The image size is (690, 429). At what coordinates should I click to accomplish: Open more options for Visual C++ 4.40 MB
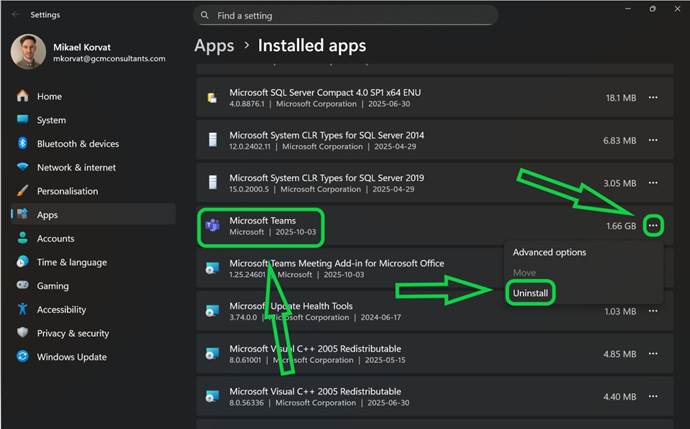653,396
